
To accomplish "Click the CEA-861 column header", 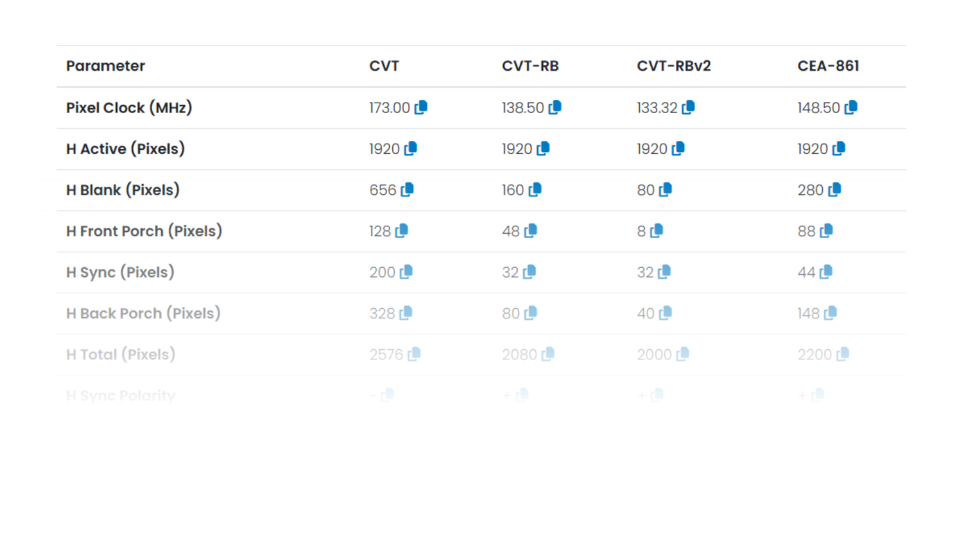I will 828,66.
